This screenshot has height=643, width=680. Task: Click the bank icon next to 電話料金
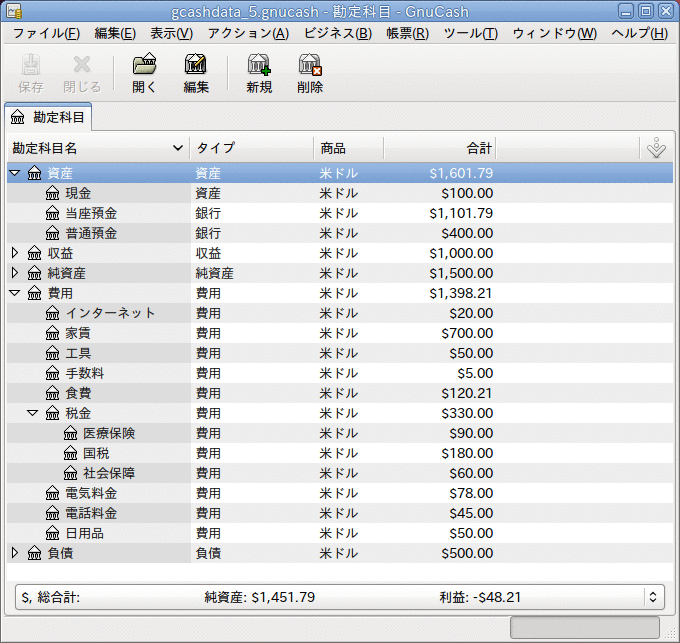coord(52,513)
